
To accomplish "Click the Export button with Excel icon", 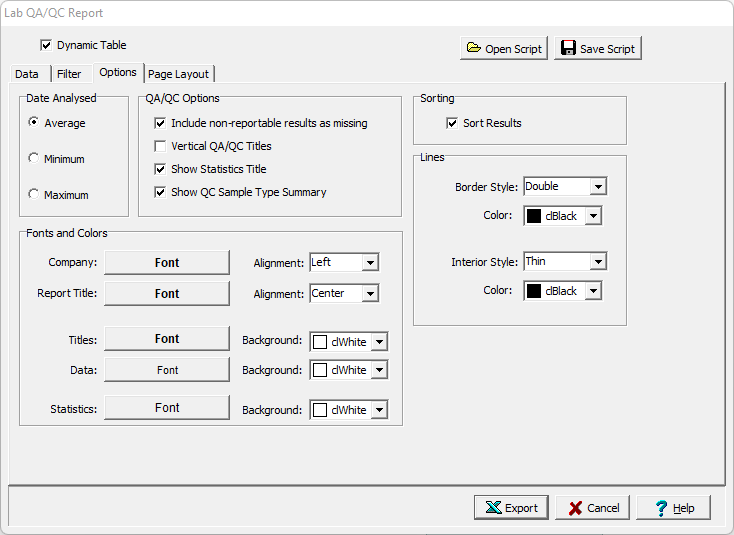I will [511, 508].
